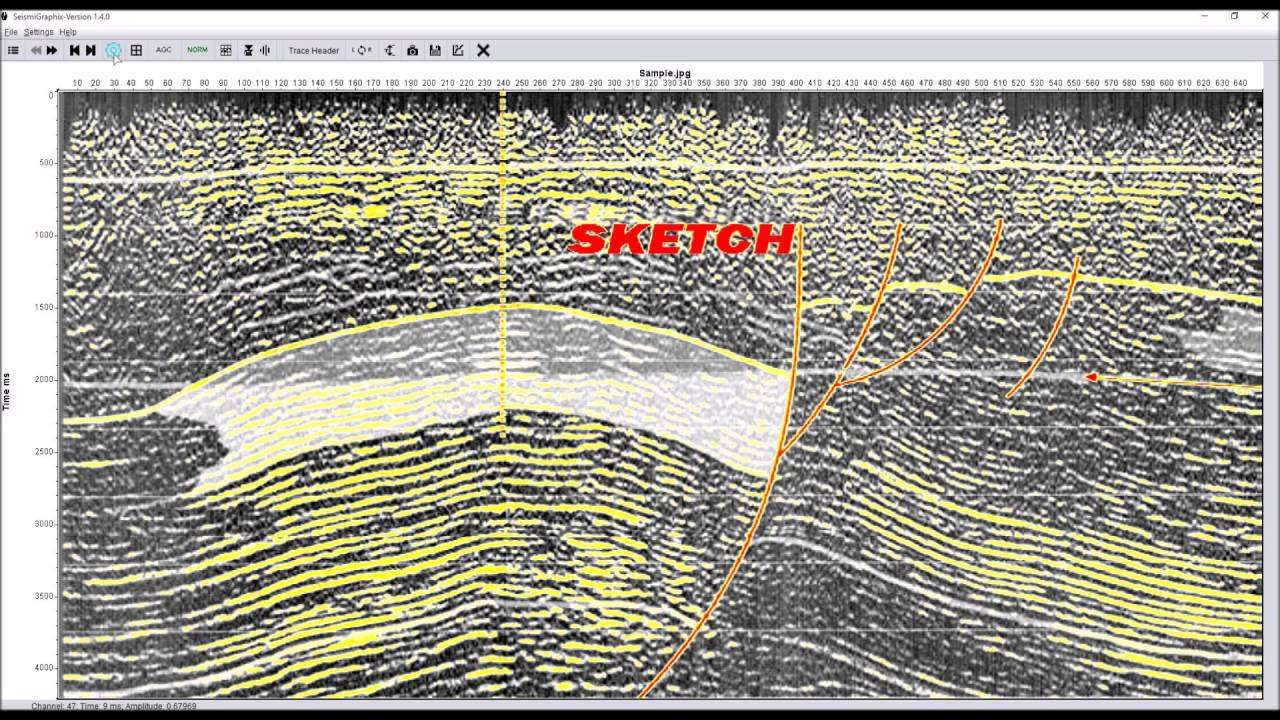Click the wiggle trace display icon
Screen dimensions: 1280x720
click(x=265, y=50)
